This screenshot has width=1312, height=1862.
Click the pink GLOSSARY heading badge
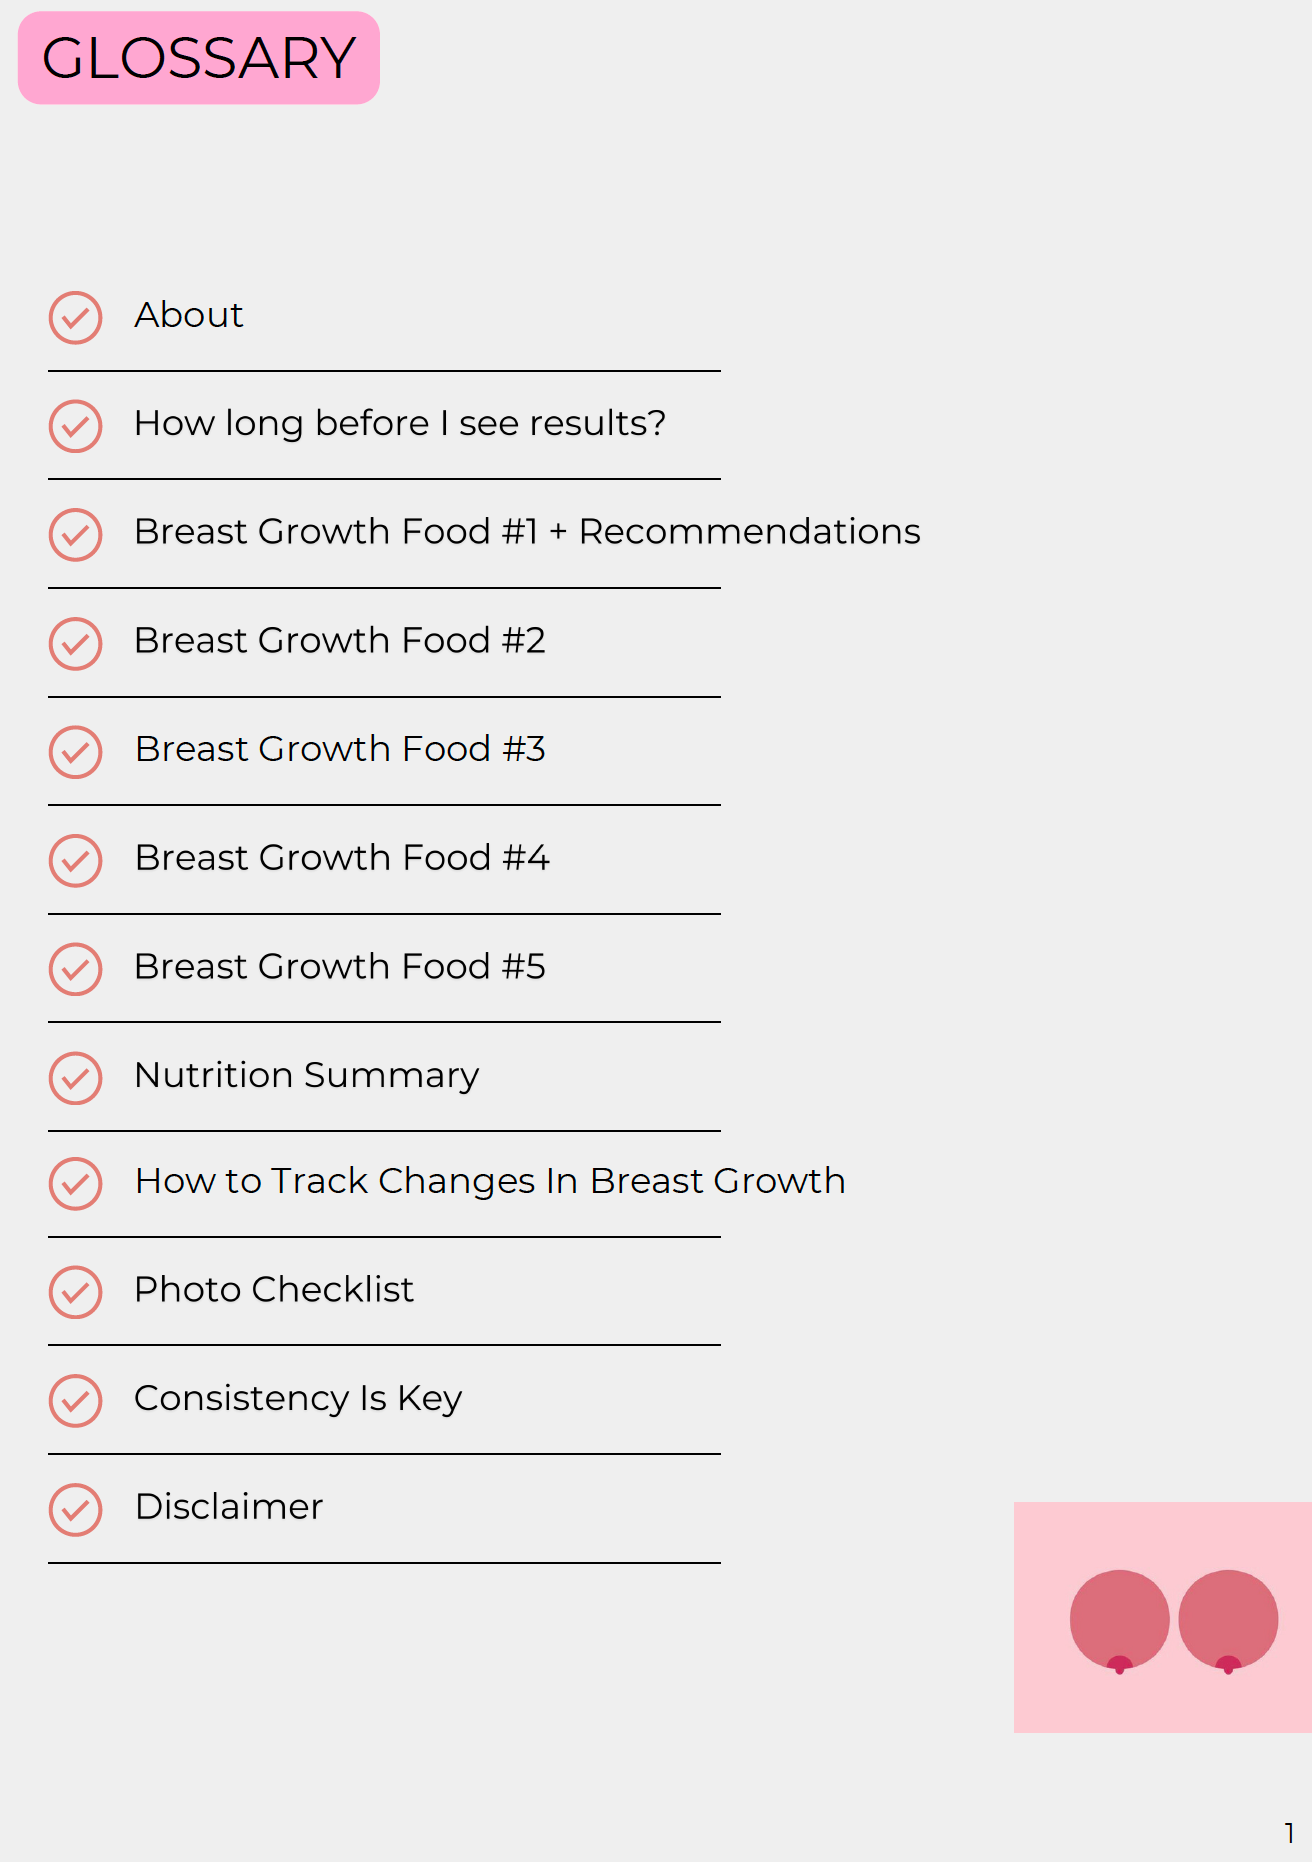pyautogui.click(x=199, y=58)
